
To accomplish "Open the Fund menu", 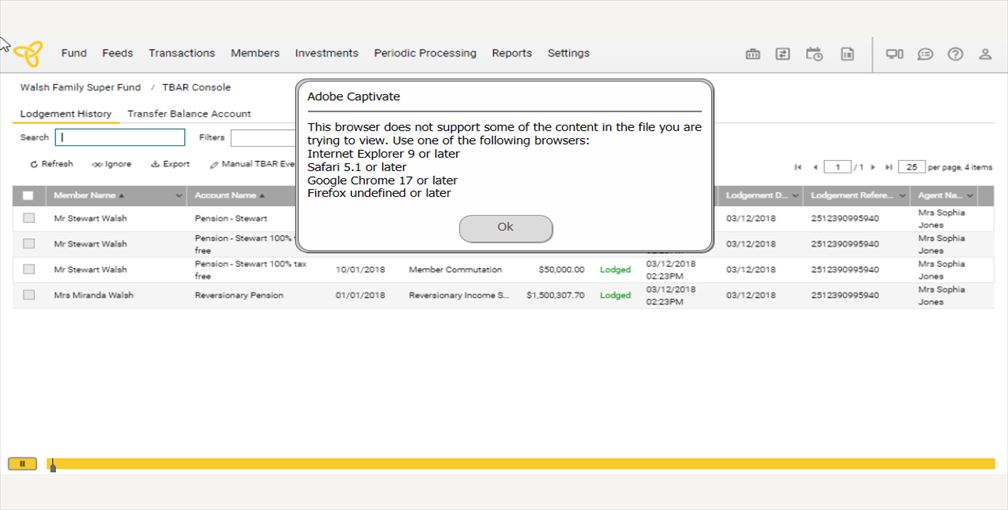I will point(74,53).
